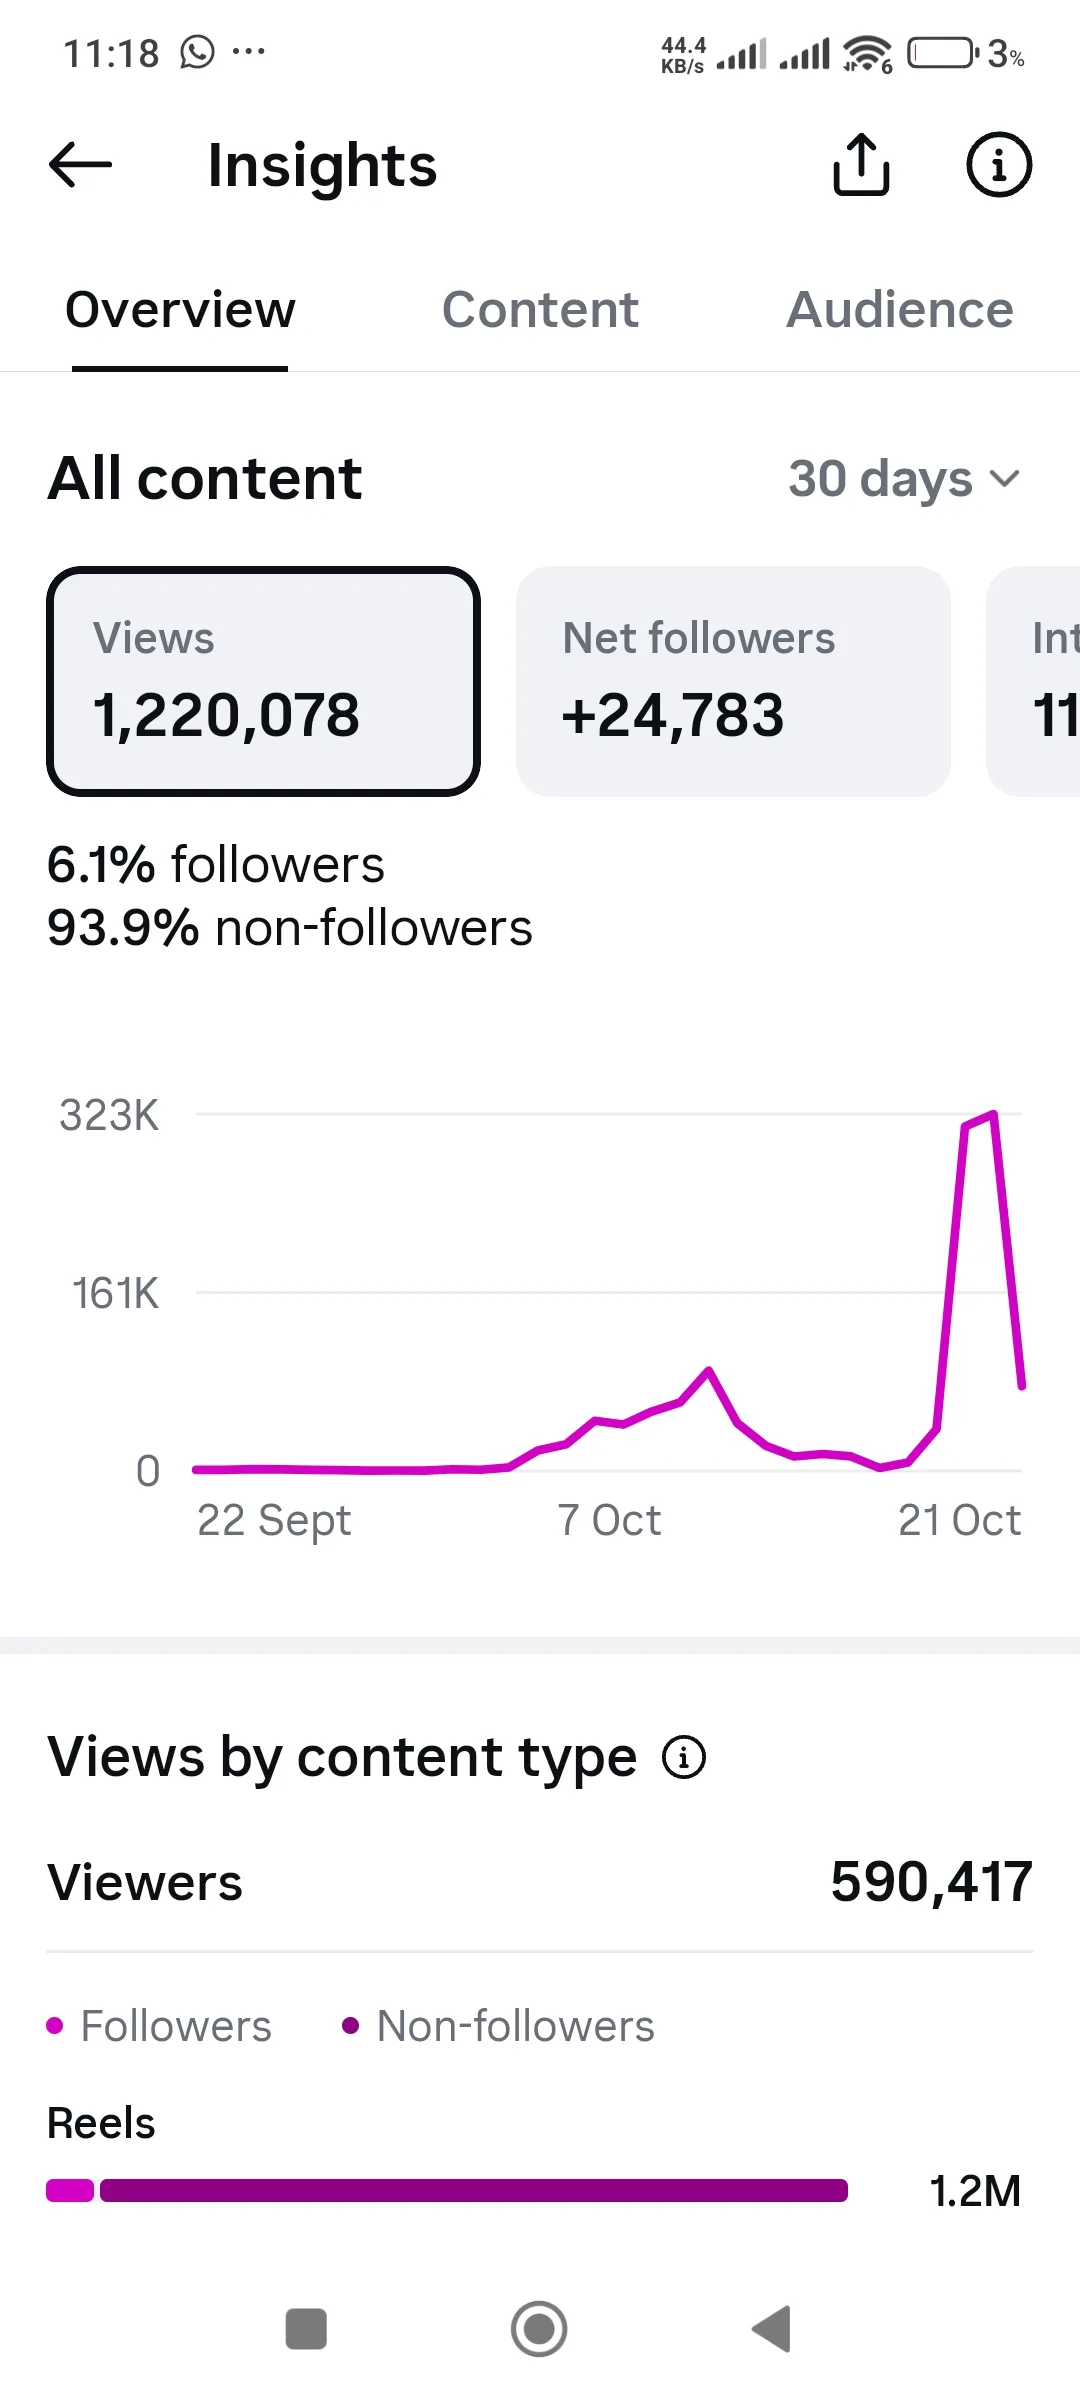The height and width of the screenshot is (2400, 1080).
Task: Open the share/export icon
Action: tap(861, 164)
